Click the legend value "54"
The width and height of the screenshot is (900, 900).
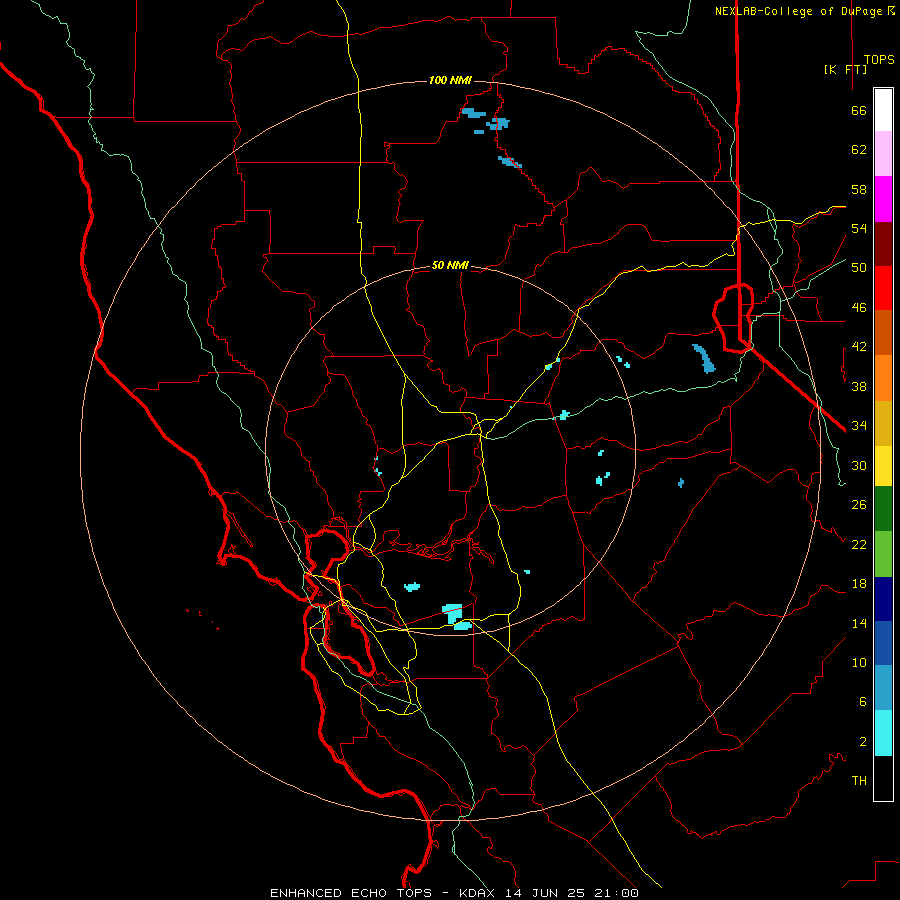[x=859, y=228]
